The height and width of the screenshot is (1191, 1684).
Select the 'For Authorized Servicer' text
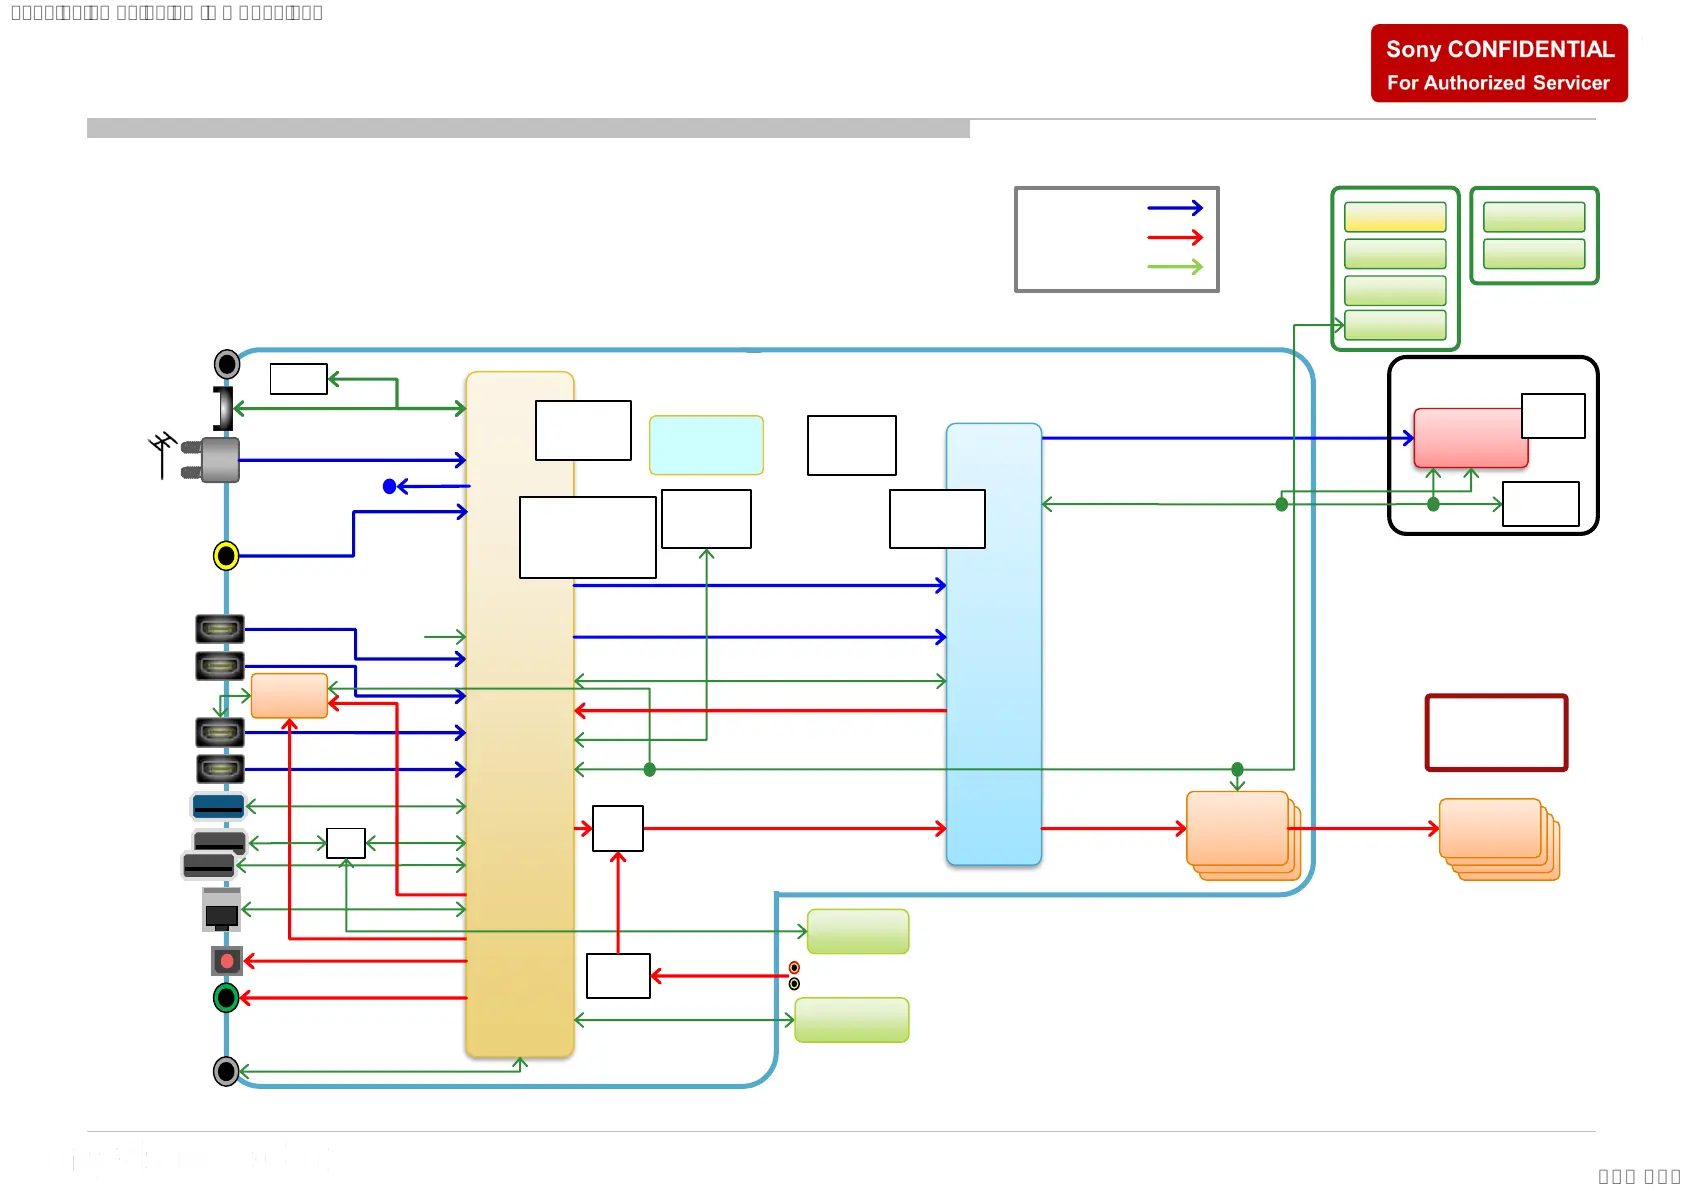(x=1498, y=83)
